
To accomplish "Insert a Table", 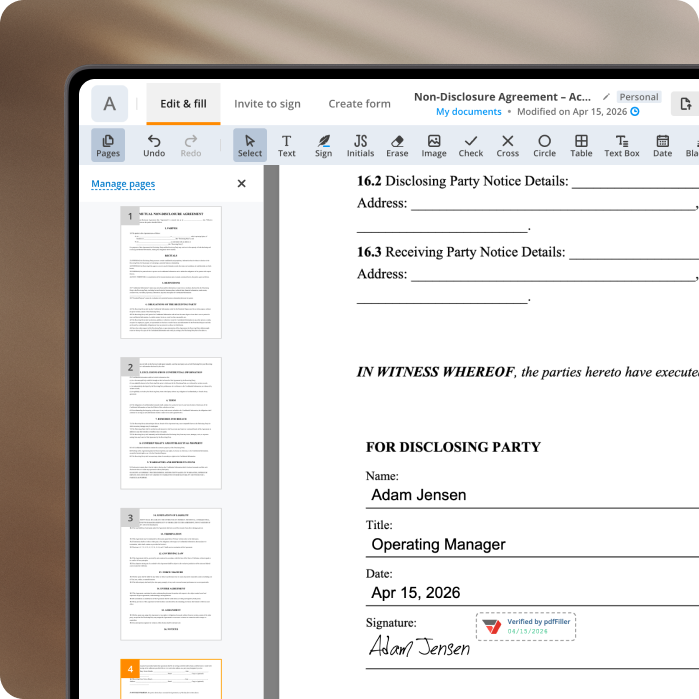I will pyautogui.click(x=581, y=145).
